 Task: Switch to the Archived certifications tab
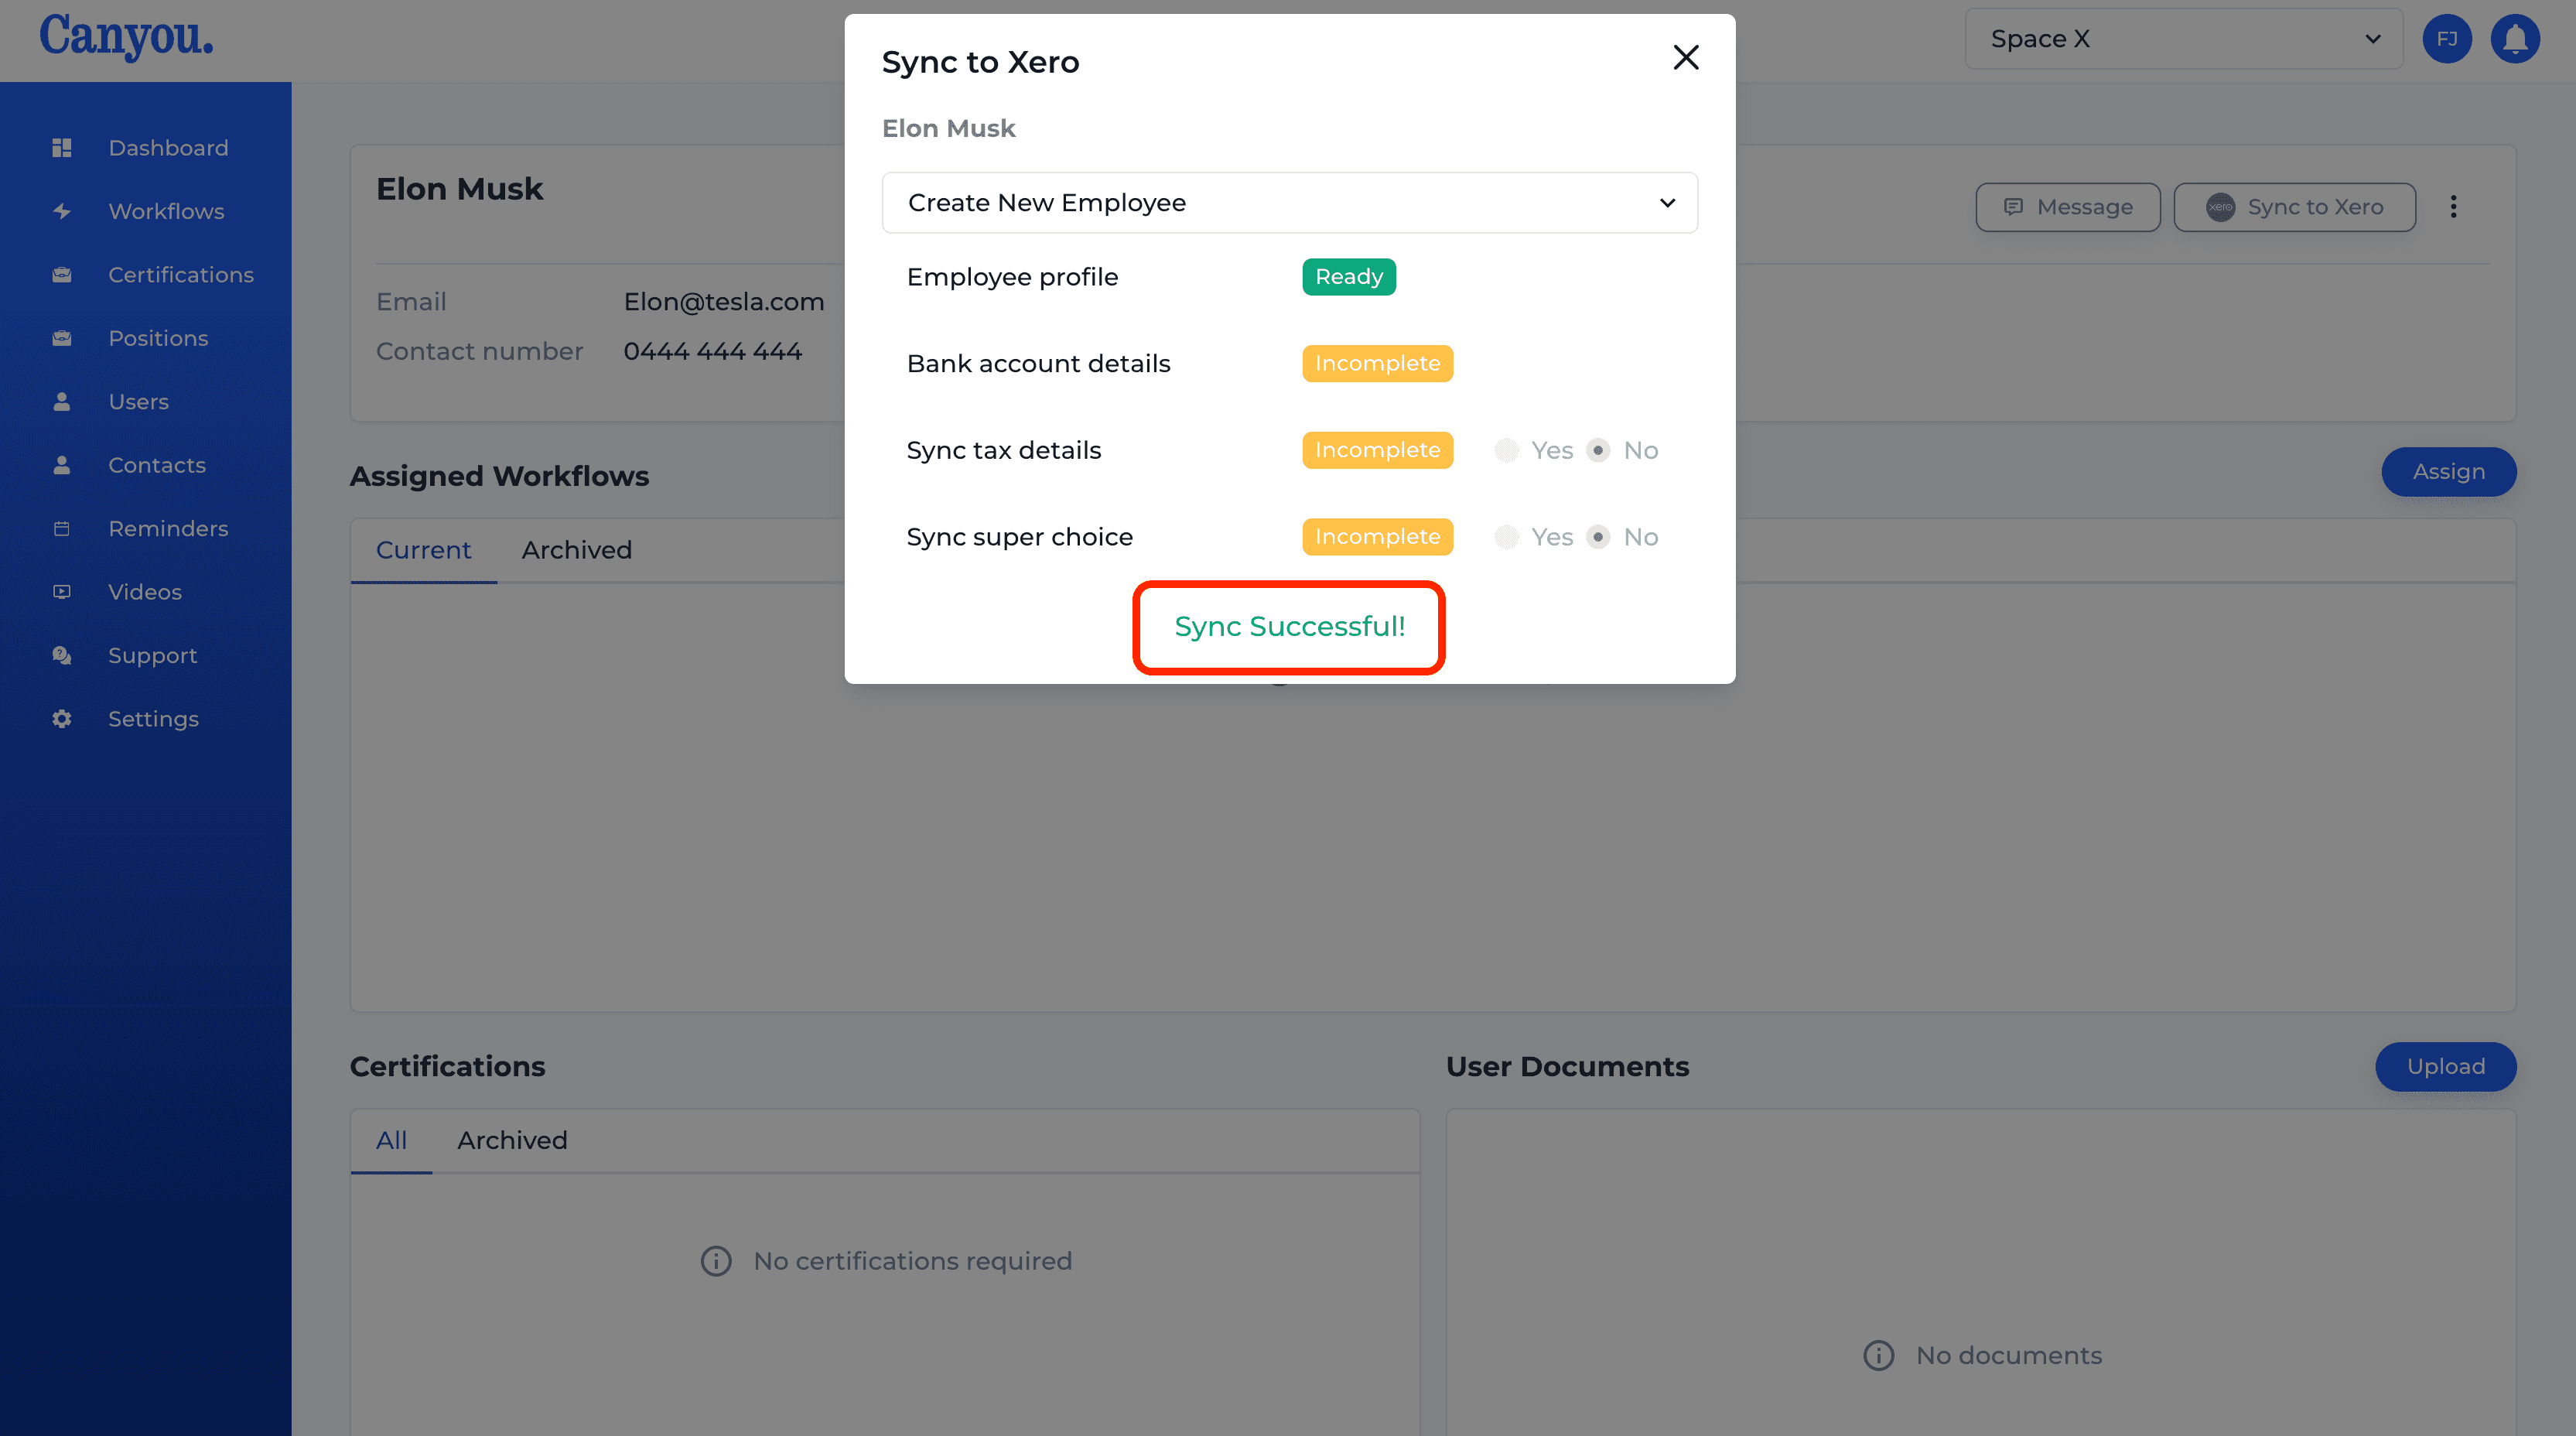(x=513, y=1139)
